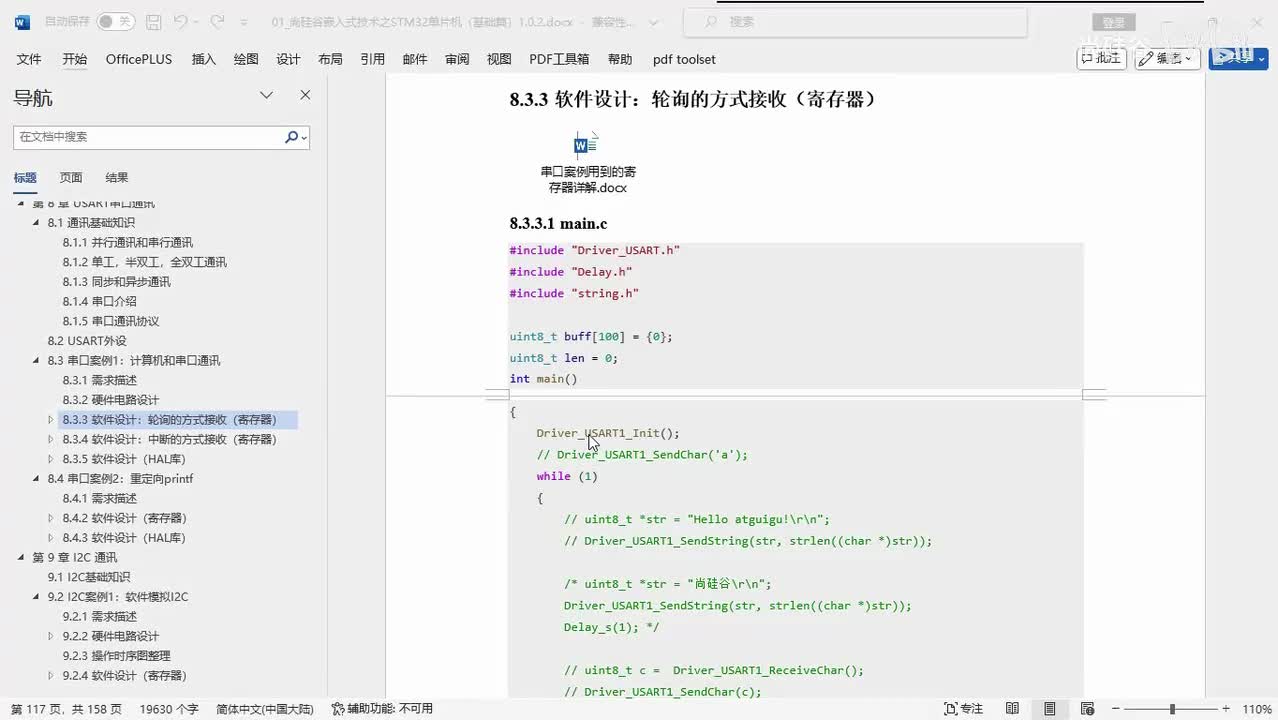Viewport: 1278px width, 720px height.
Task: Open the 绘图 ribbon tab
Action: pyautogui.click(x=246, y=59)
